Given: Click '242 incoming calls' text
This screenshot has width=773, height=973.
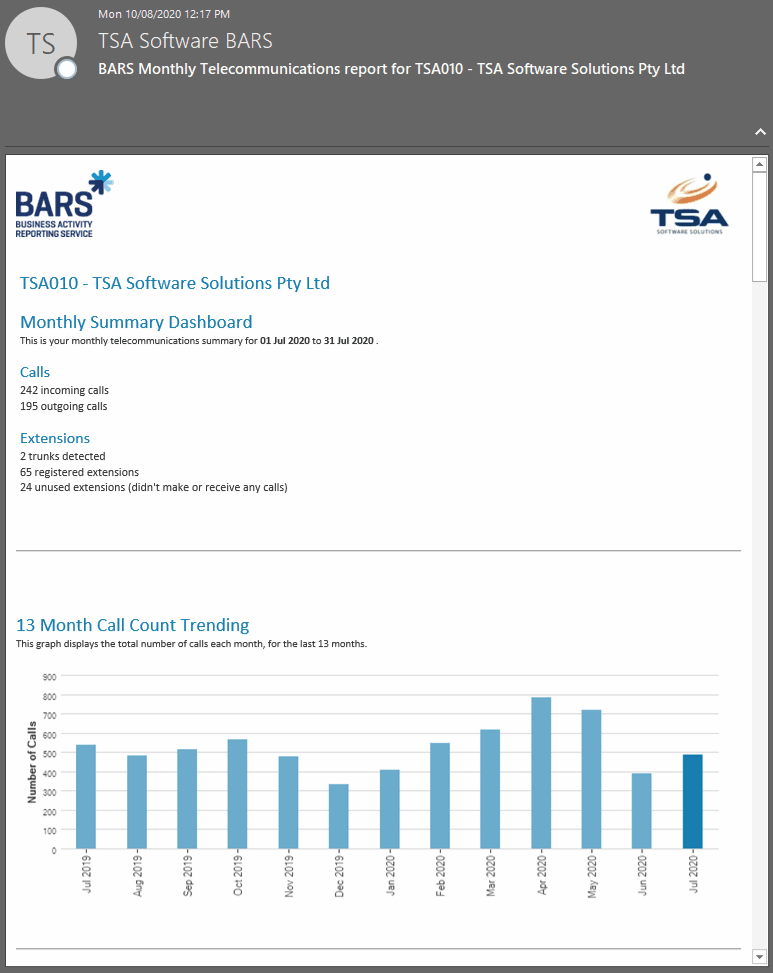Looking at the screenshot, I should tap(65, 390).
